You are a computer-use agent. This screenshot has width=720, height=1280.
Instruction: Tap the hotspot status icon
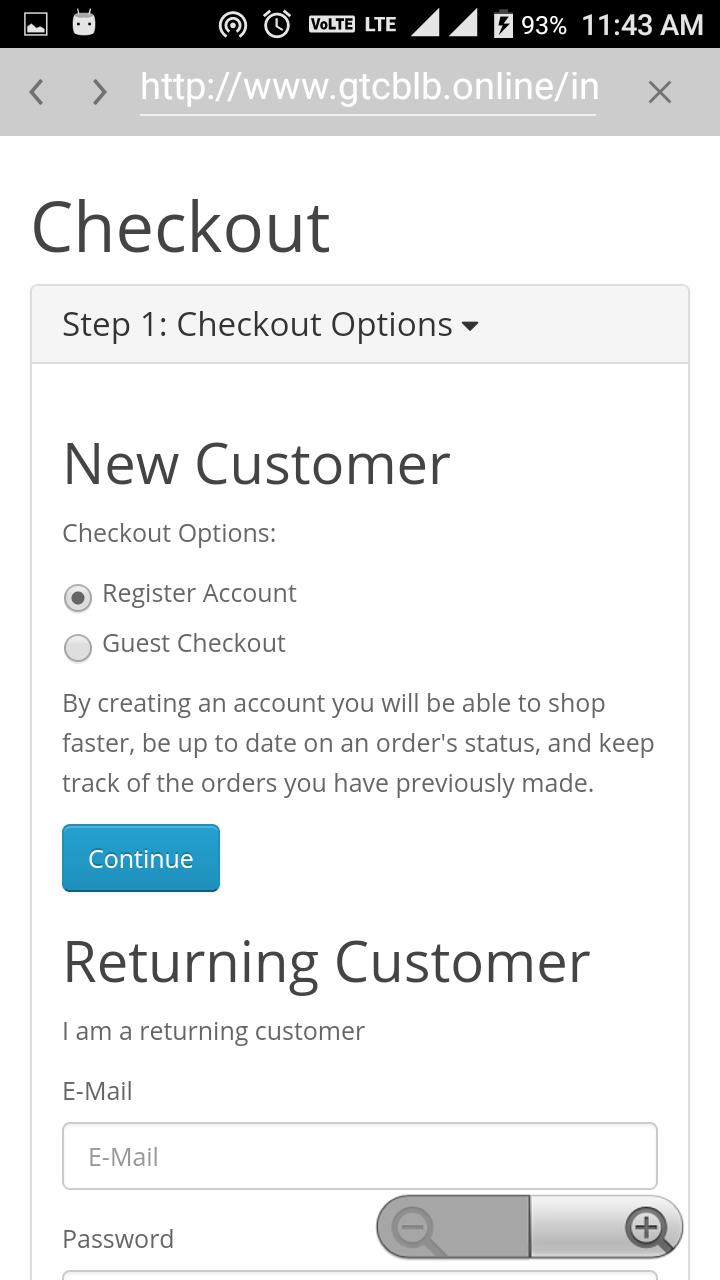pos(233,24)
